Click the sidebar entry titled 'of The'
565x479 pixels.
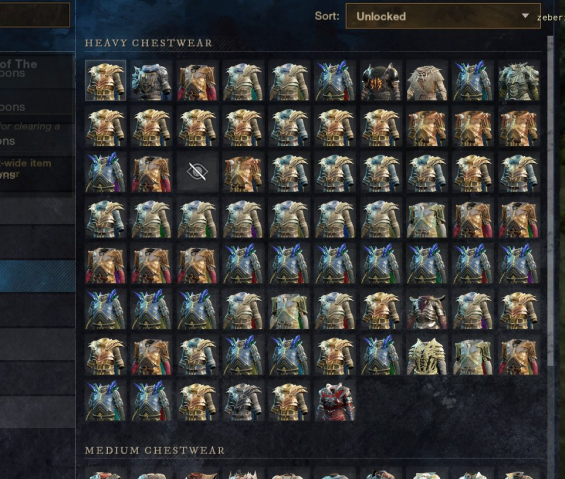(37, 69)
